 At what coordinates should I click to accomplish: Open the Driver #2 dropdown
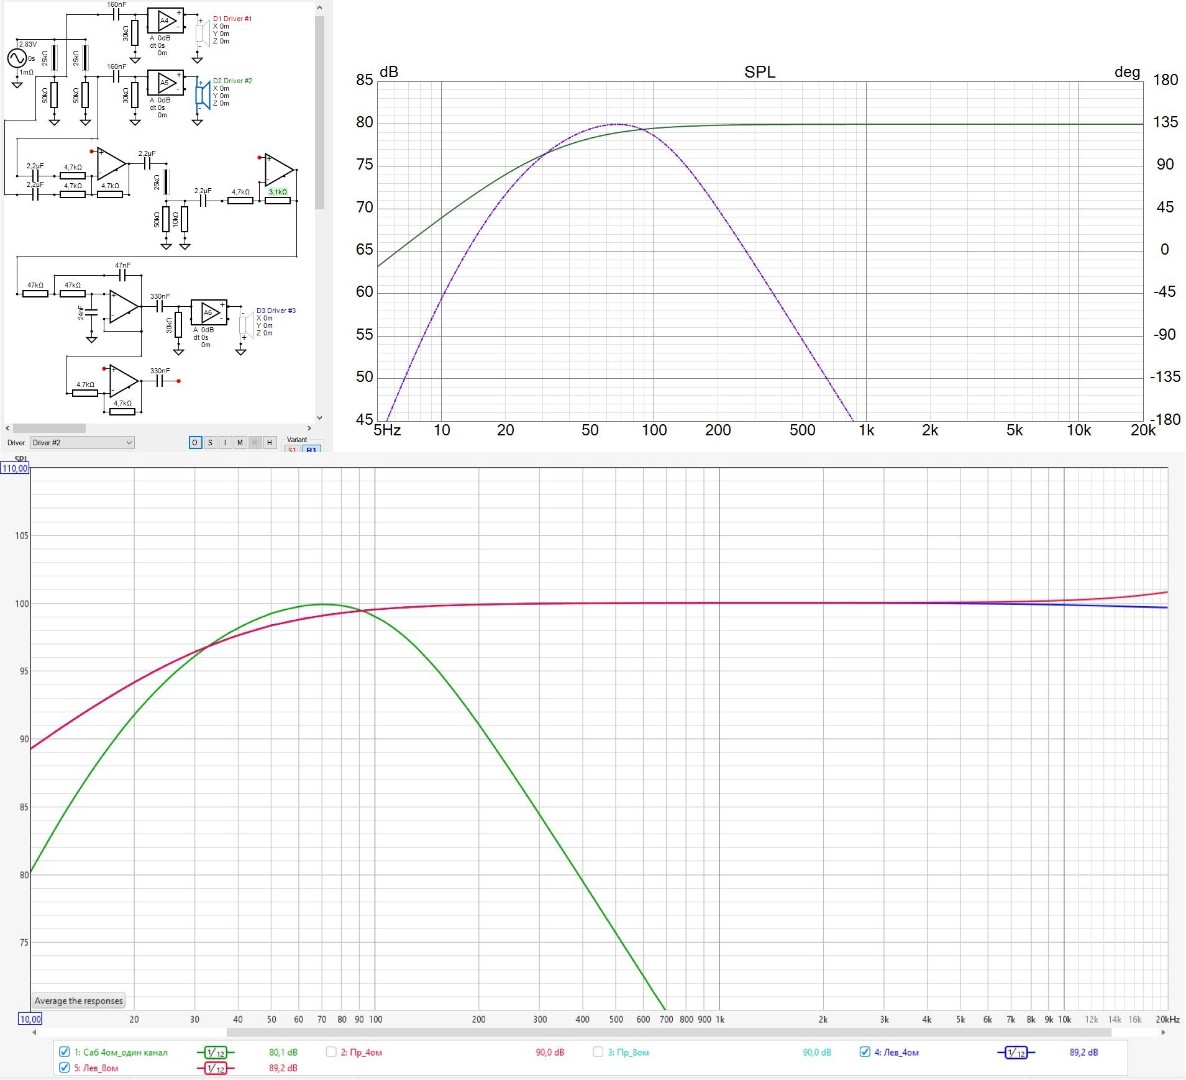[x=82, y=442]
